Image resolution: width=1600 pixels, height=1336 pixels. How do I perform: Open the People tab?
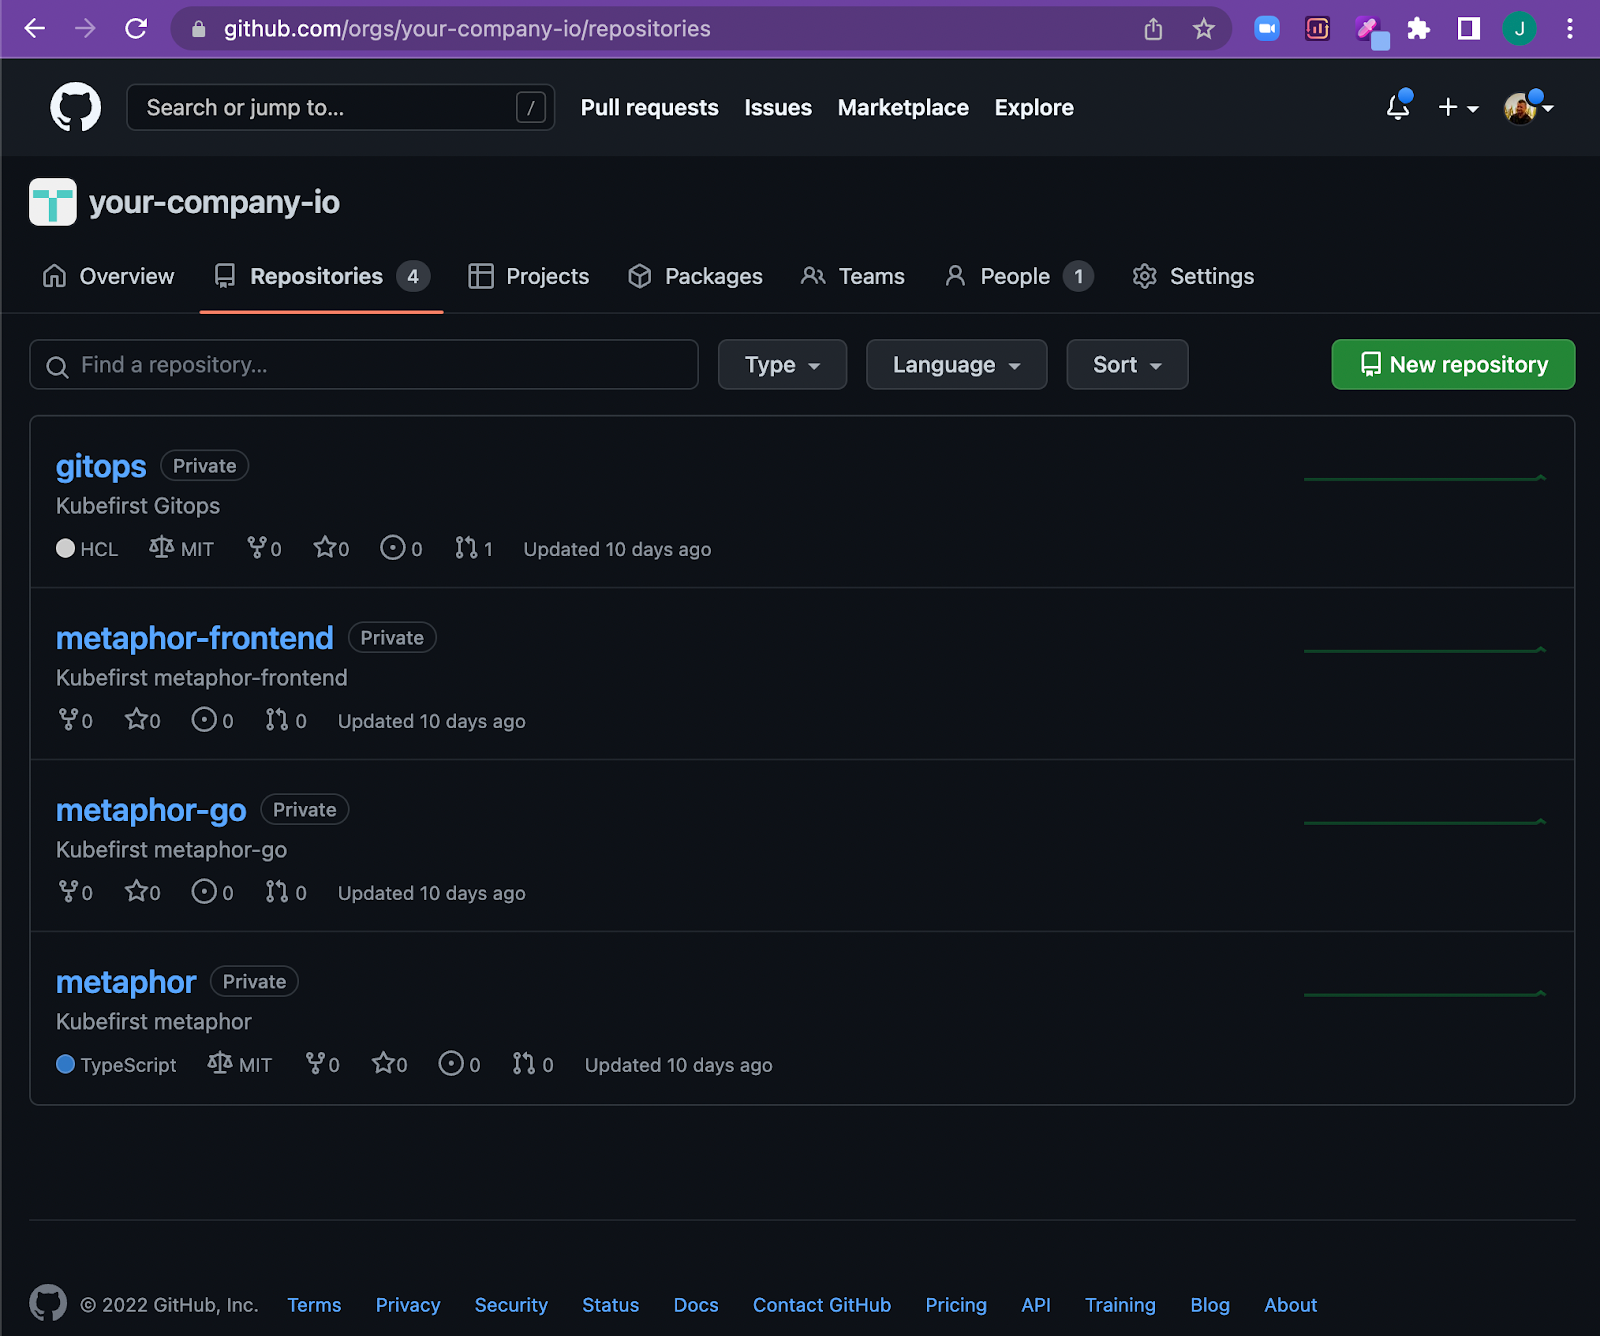tap(1019, 276)
